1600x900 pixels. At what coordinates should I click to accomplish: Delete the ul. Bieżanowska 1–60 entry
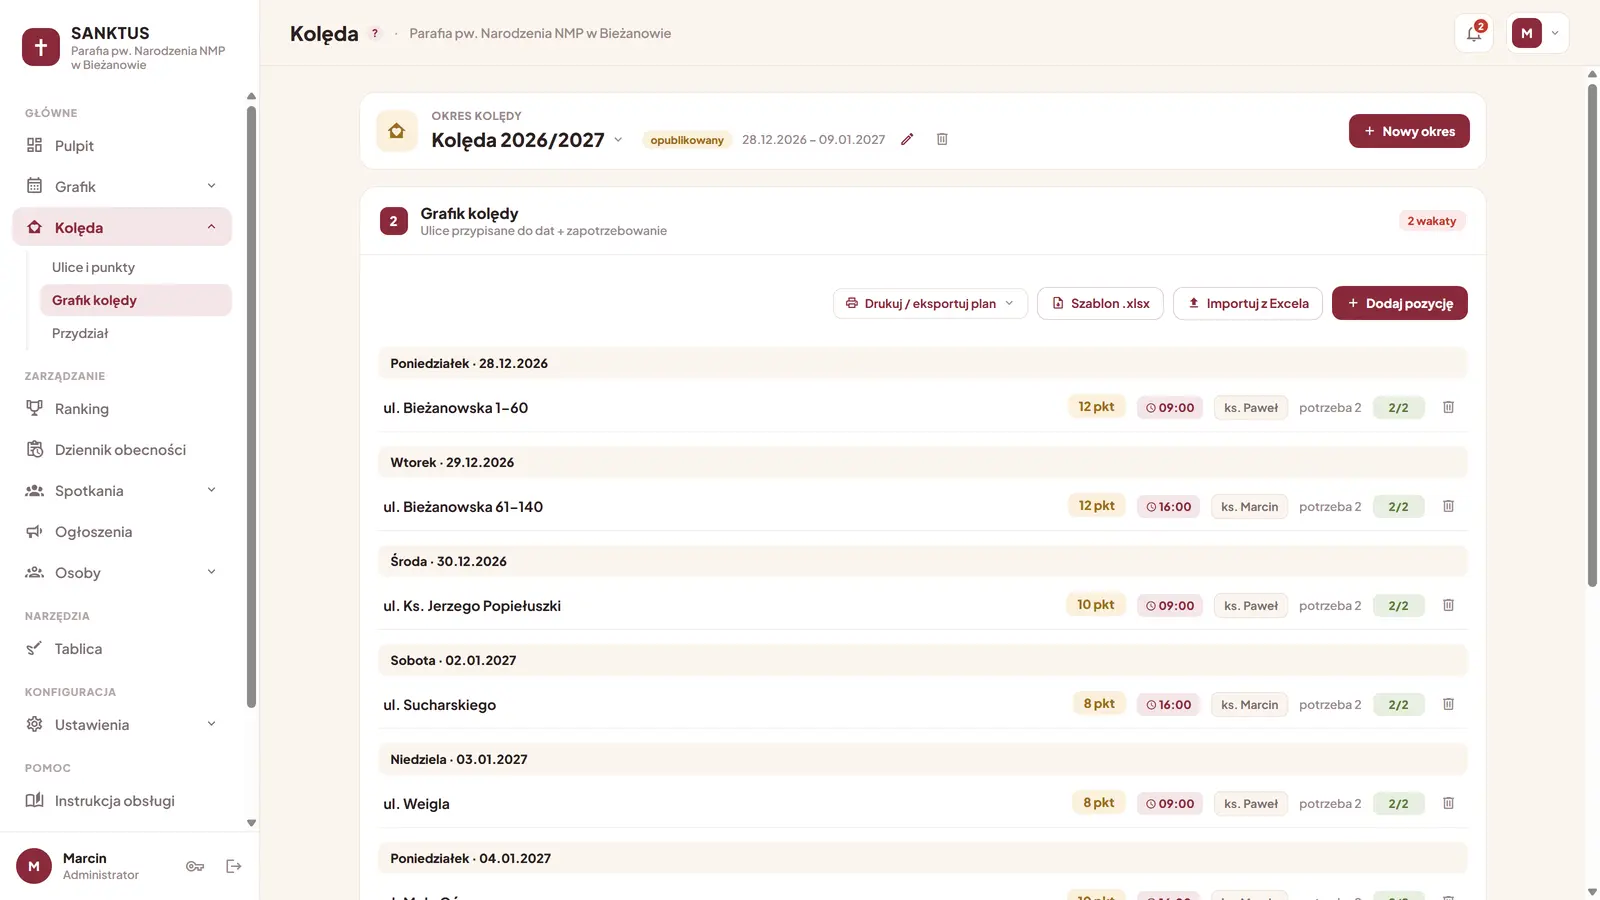coord(1448,407)
